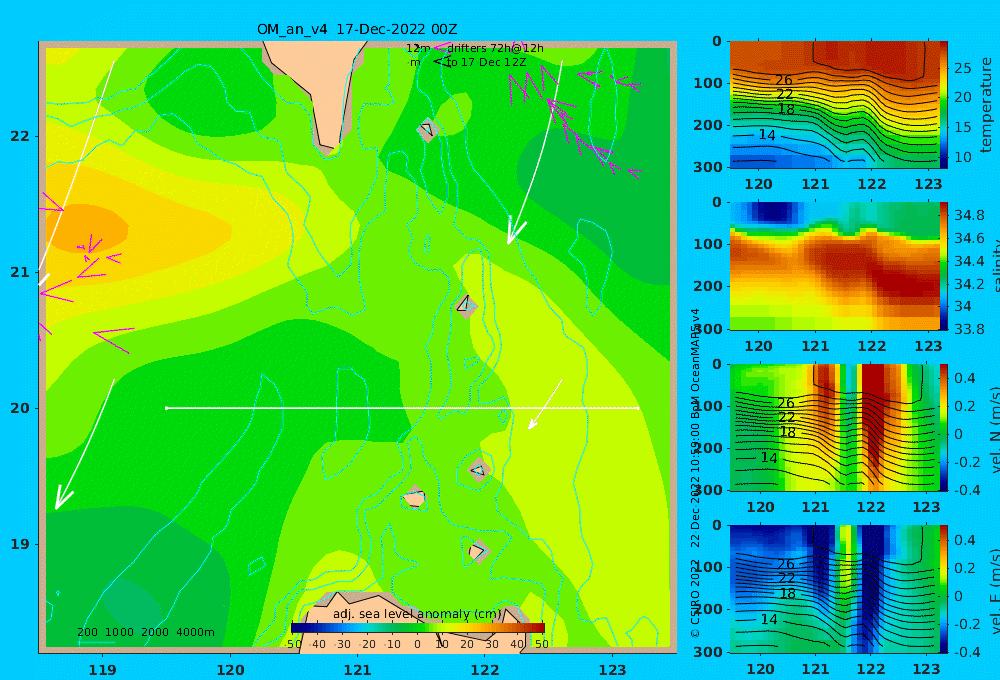This screenshot has height=680, width=1000.
Task: Click the 'temperature' colorbar axis label
Action: click(987, 105)
